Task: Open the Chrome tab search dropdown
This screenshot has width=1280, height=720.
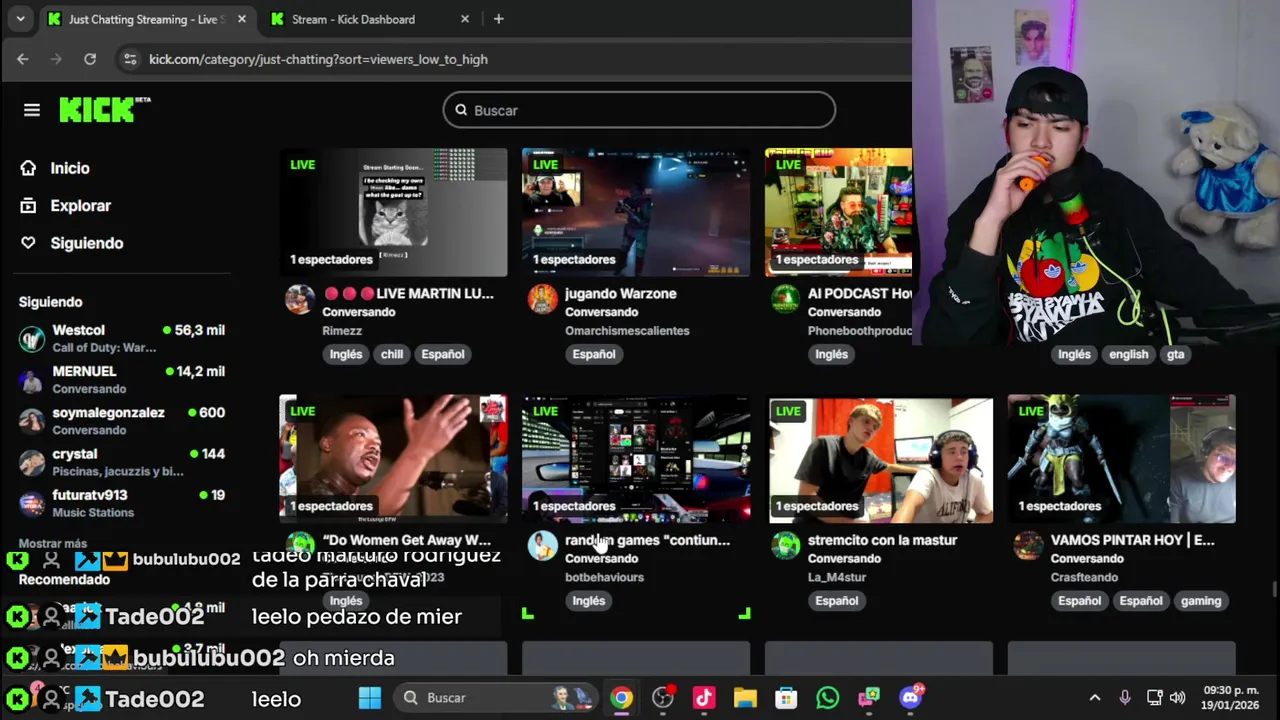Action: pyautogui.click(x=20, y=19)
